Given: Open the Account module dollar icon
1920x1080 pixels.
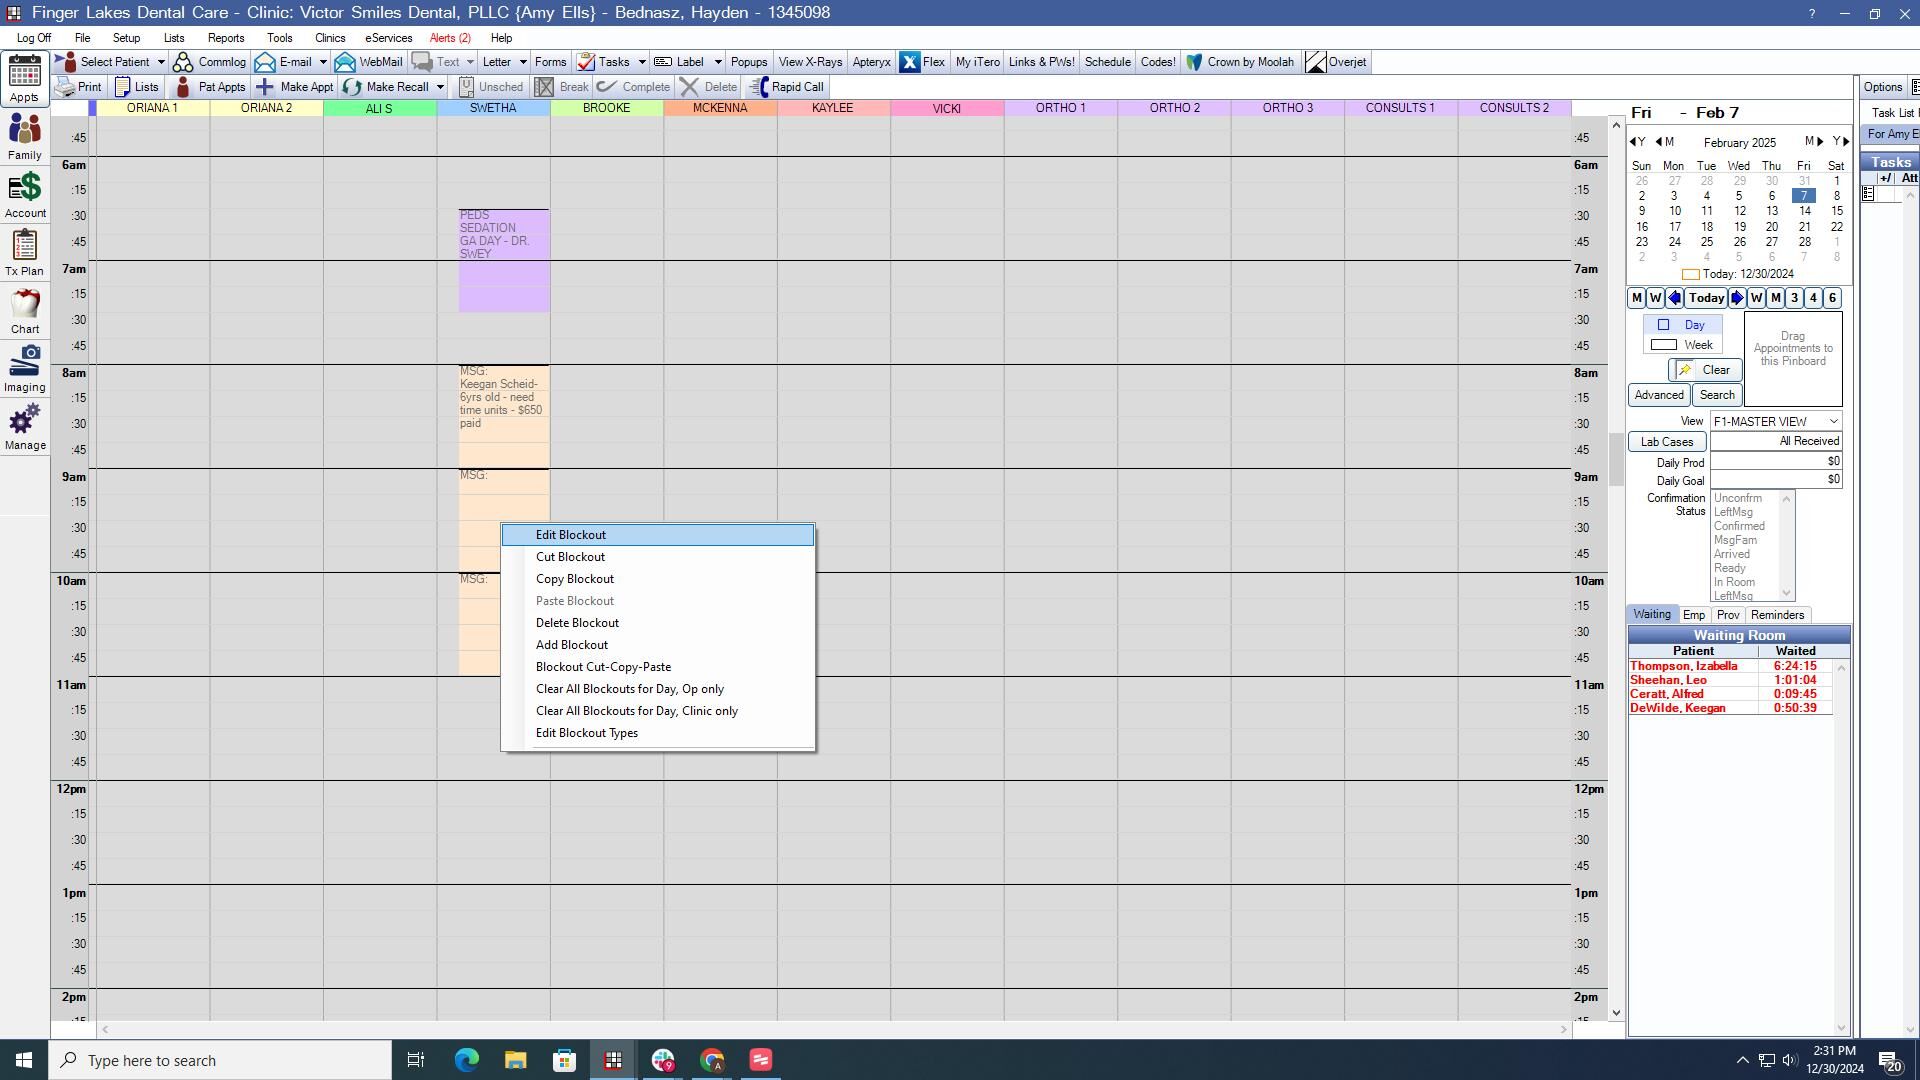Looking at the screenshot, I should pyautogui.click(x=24, y=188).
